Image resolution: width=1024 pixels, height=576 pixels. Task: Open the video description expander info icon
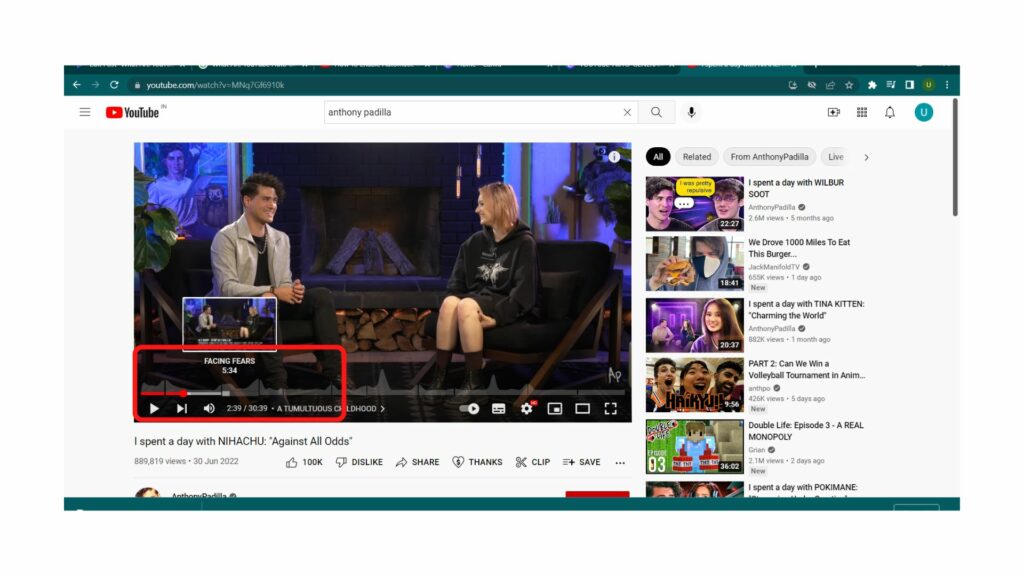click(x=613, y=158)
